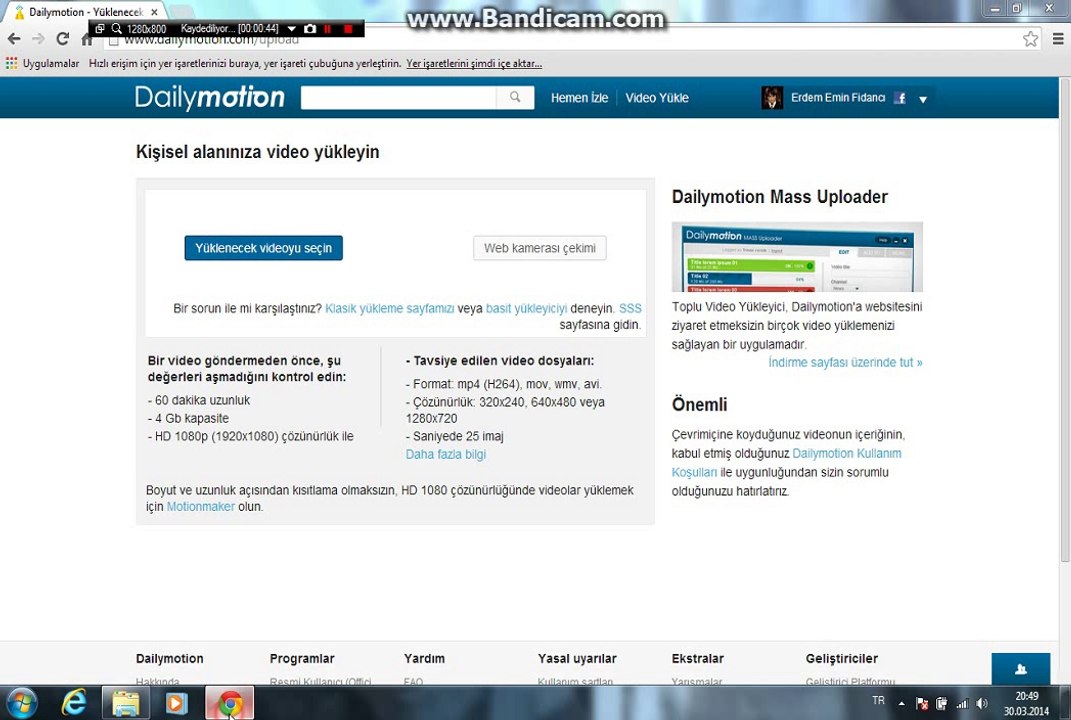Click the footer heading Programlar
This screenshot has height=720, width=1071.
(x=302, y=659)
